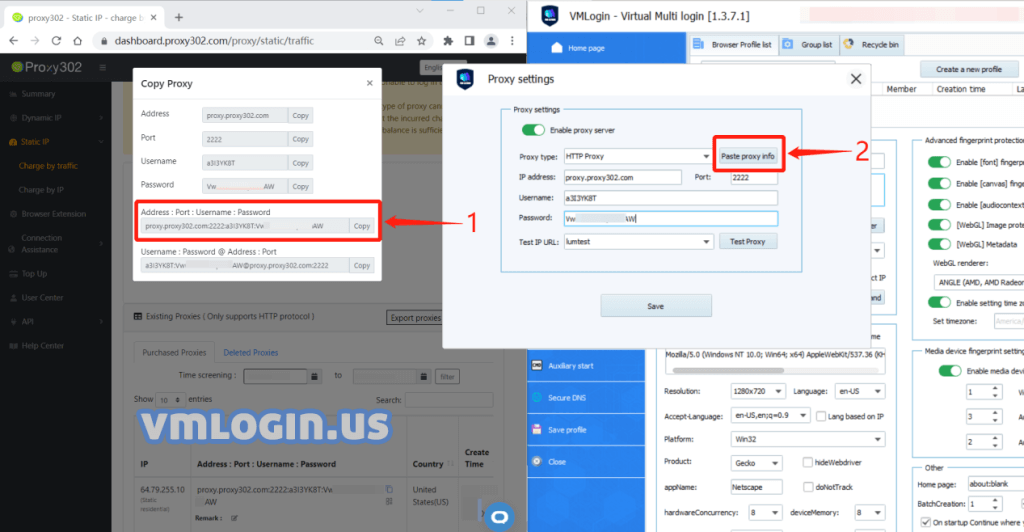Open Chrome extensions puzzle icon
This screenshot has width=1024, height=532.
448,40
